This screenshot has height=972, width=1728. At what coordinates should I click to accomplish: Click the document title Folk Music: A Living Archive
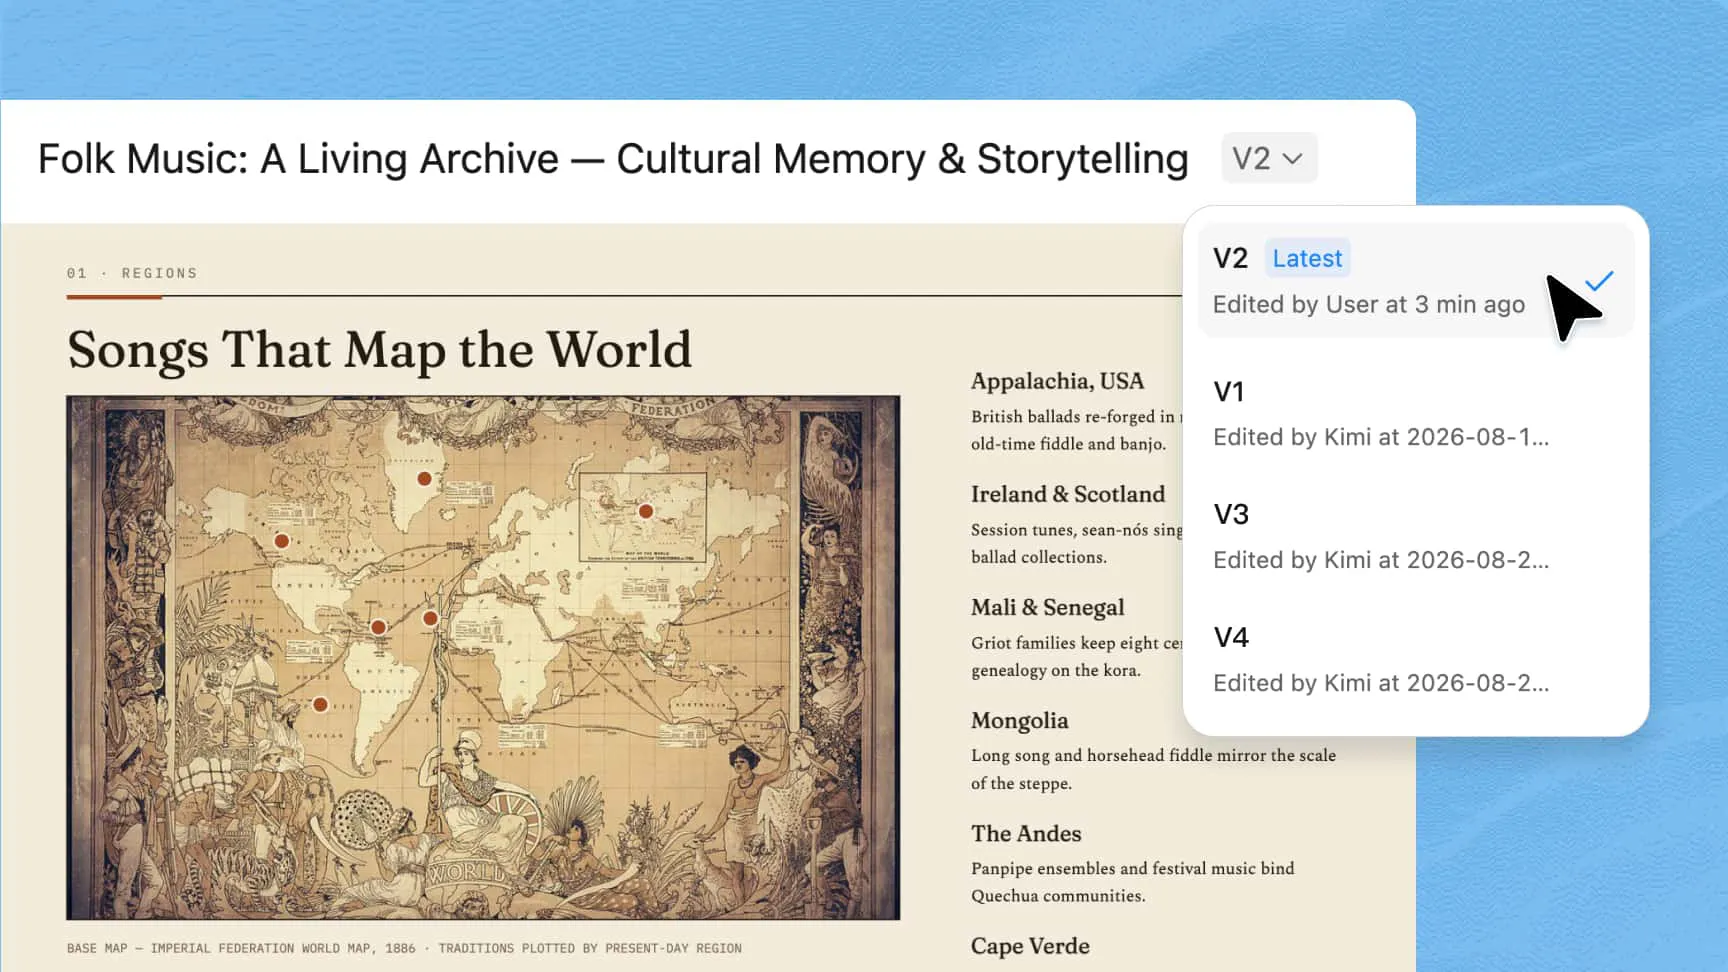[x=613, y=159]
